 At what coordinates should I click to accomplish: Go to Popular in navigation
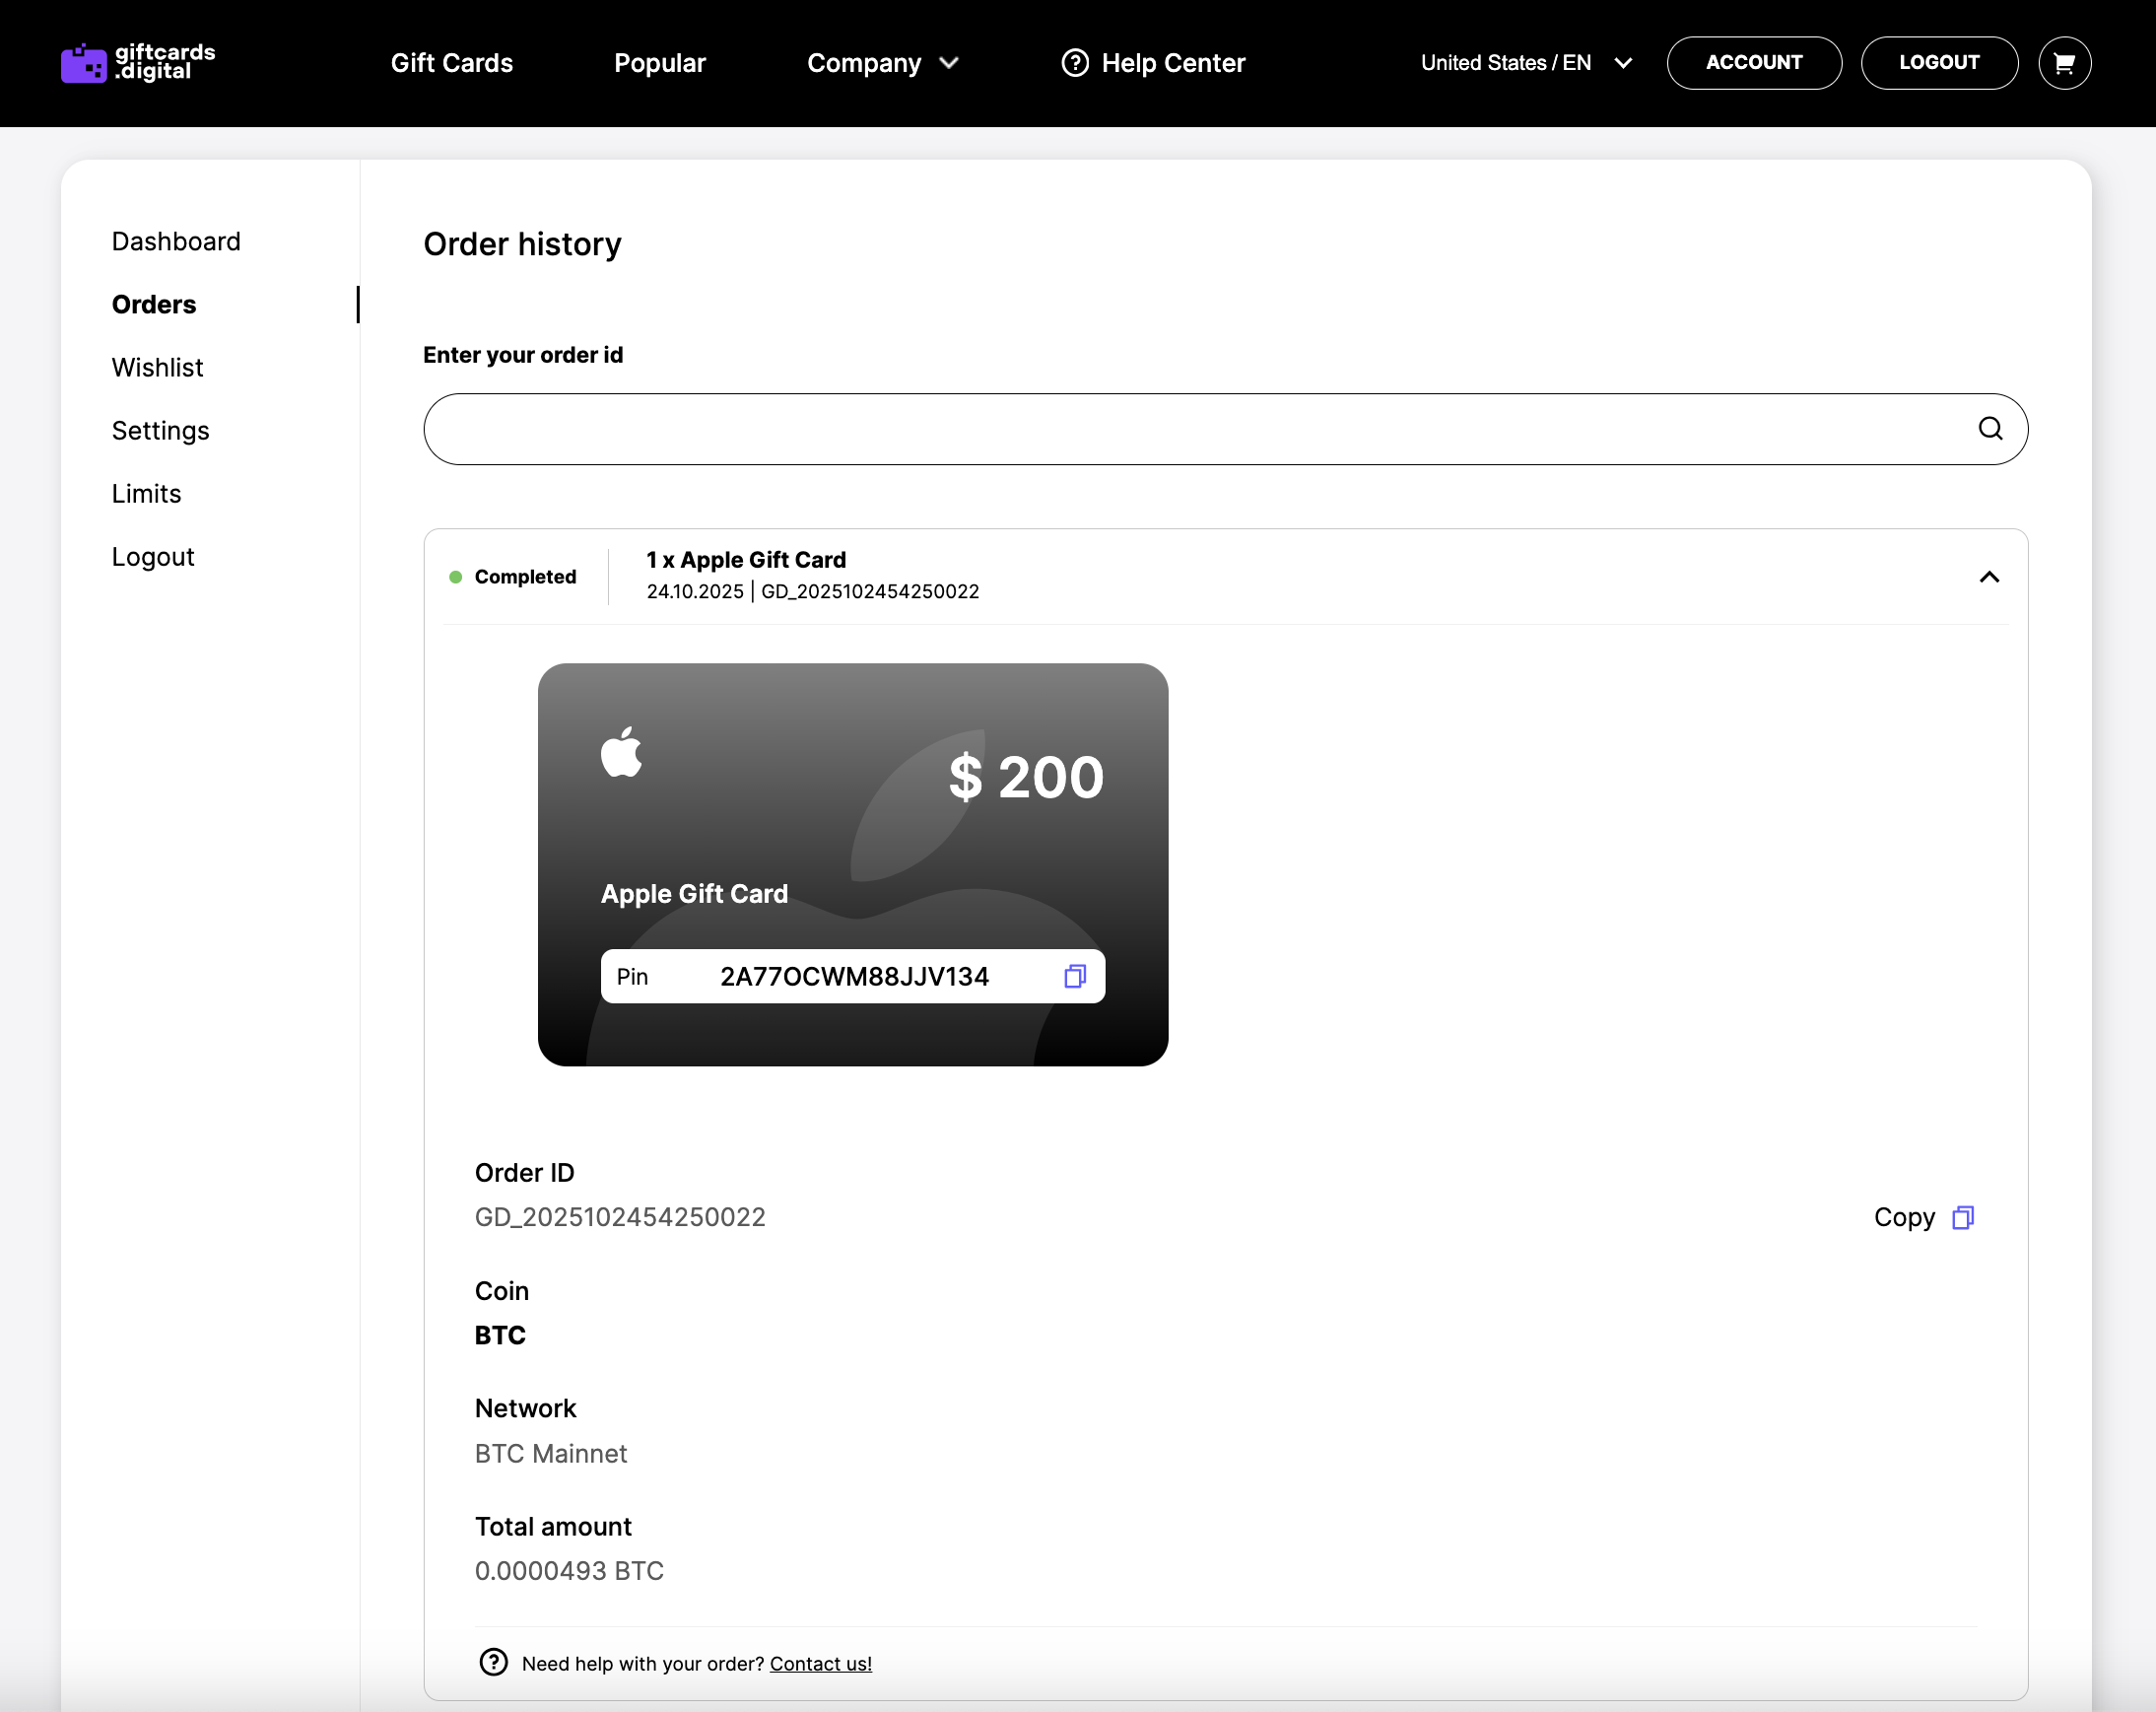[x=660, y=63]
